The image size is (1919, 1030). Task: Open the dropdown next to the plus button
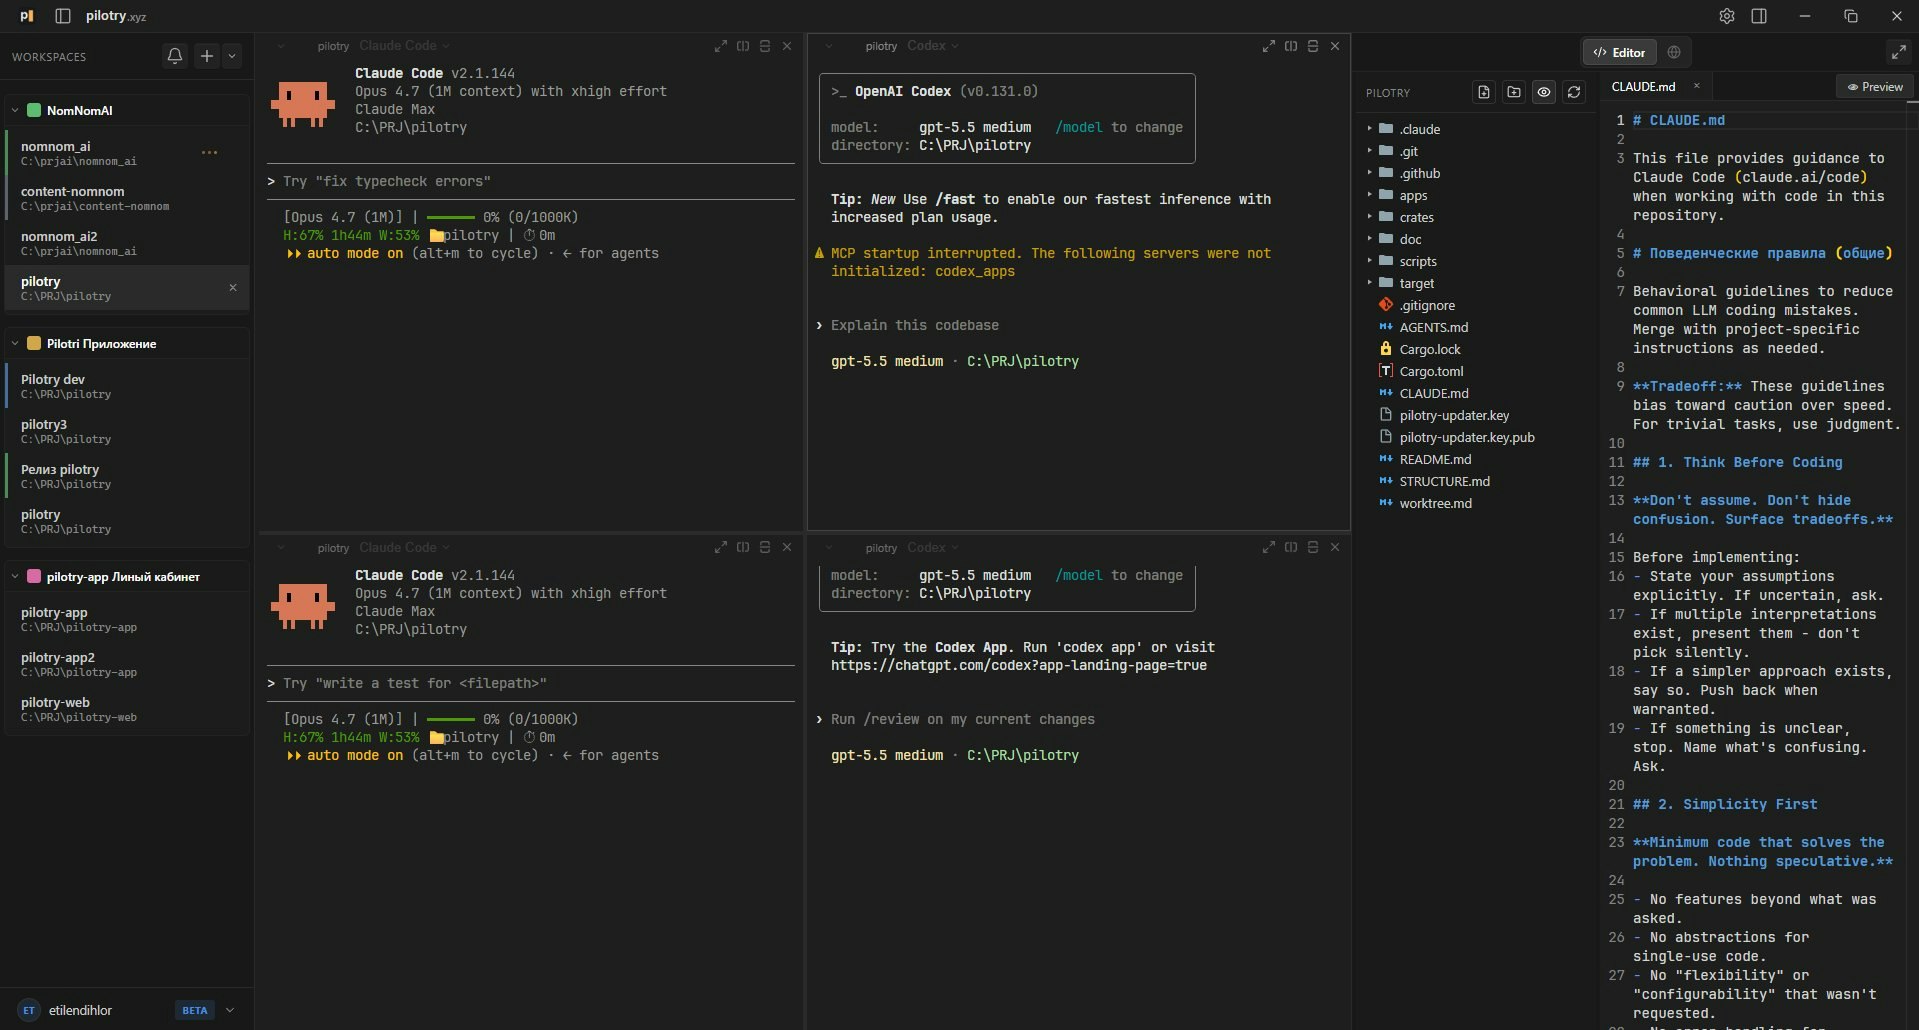[232, 56]
